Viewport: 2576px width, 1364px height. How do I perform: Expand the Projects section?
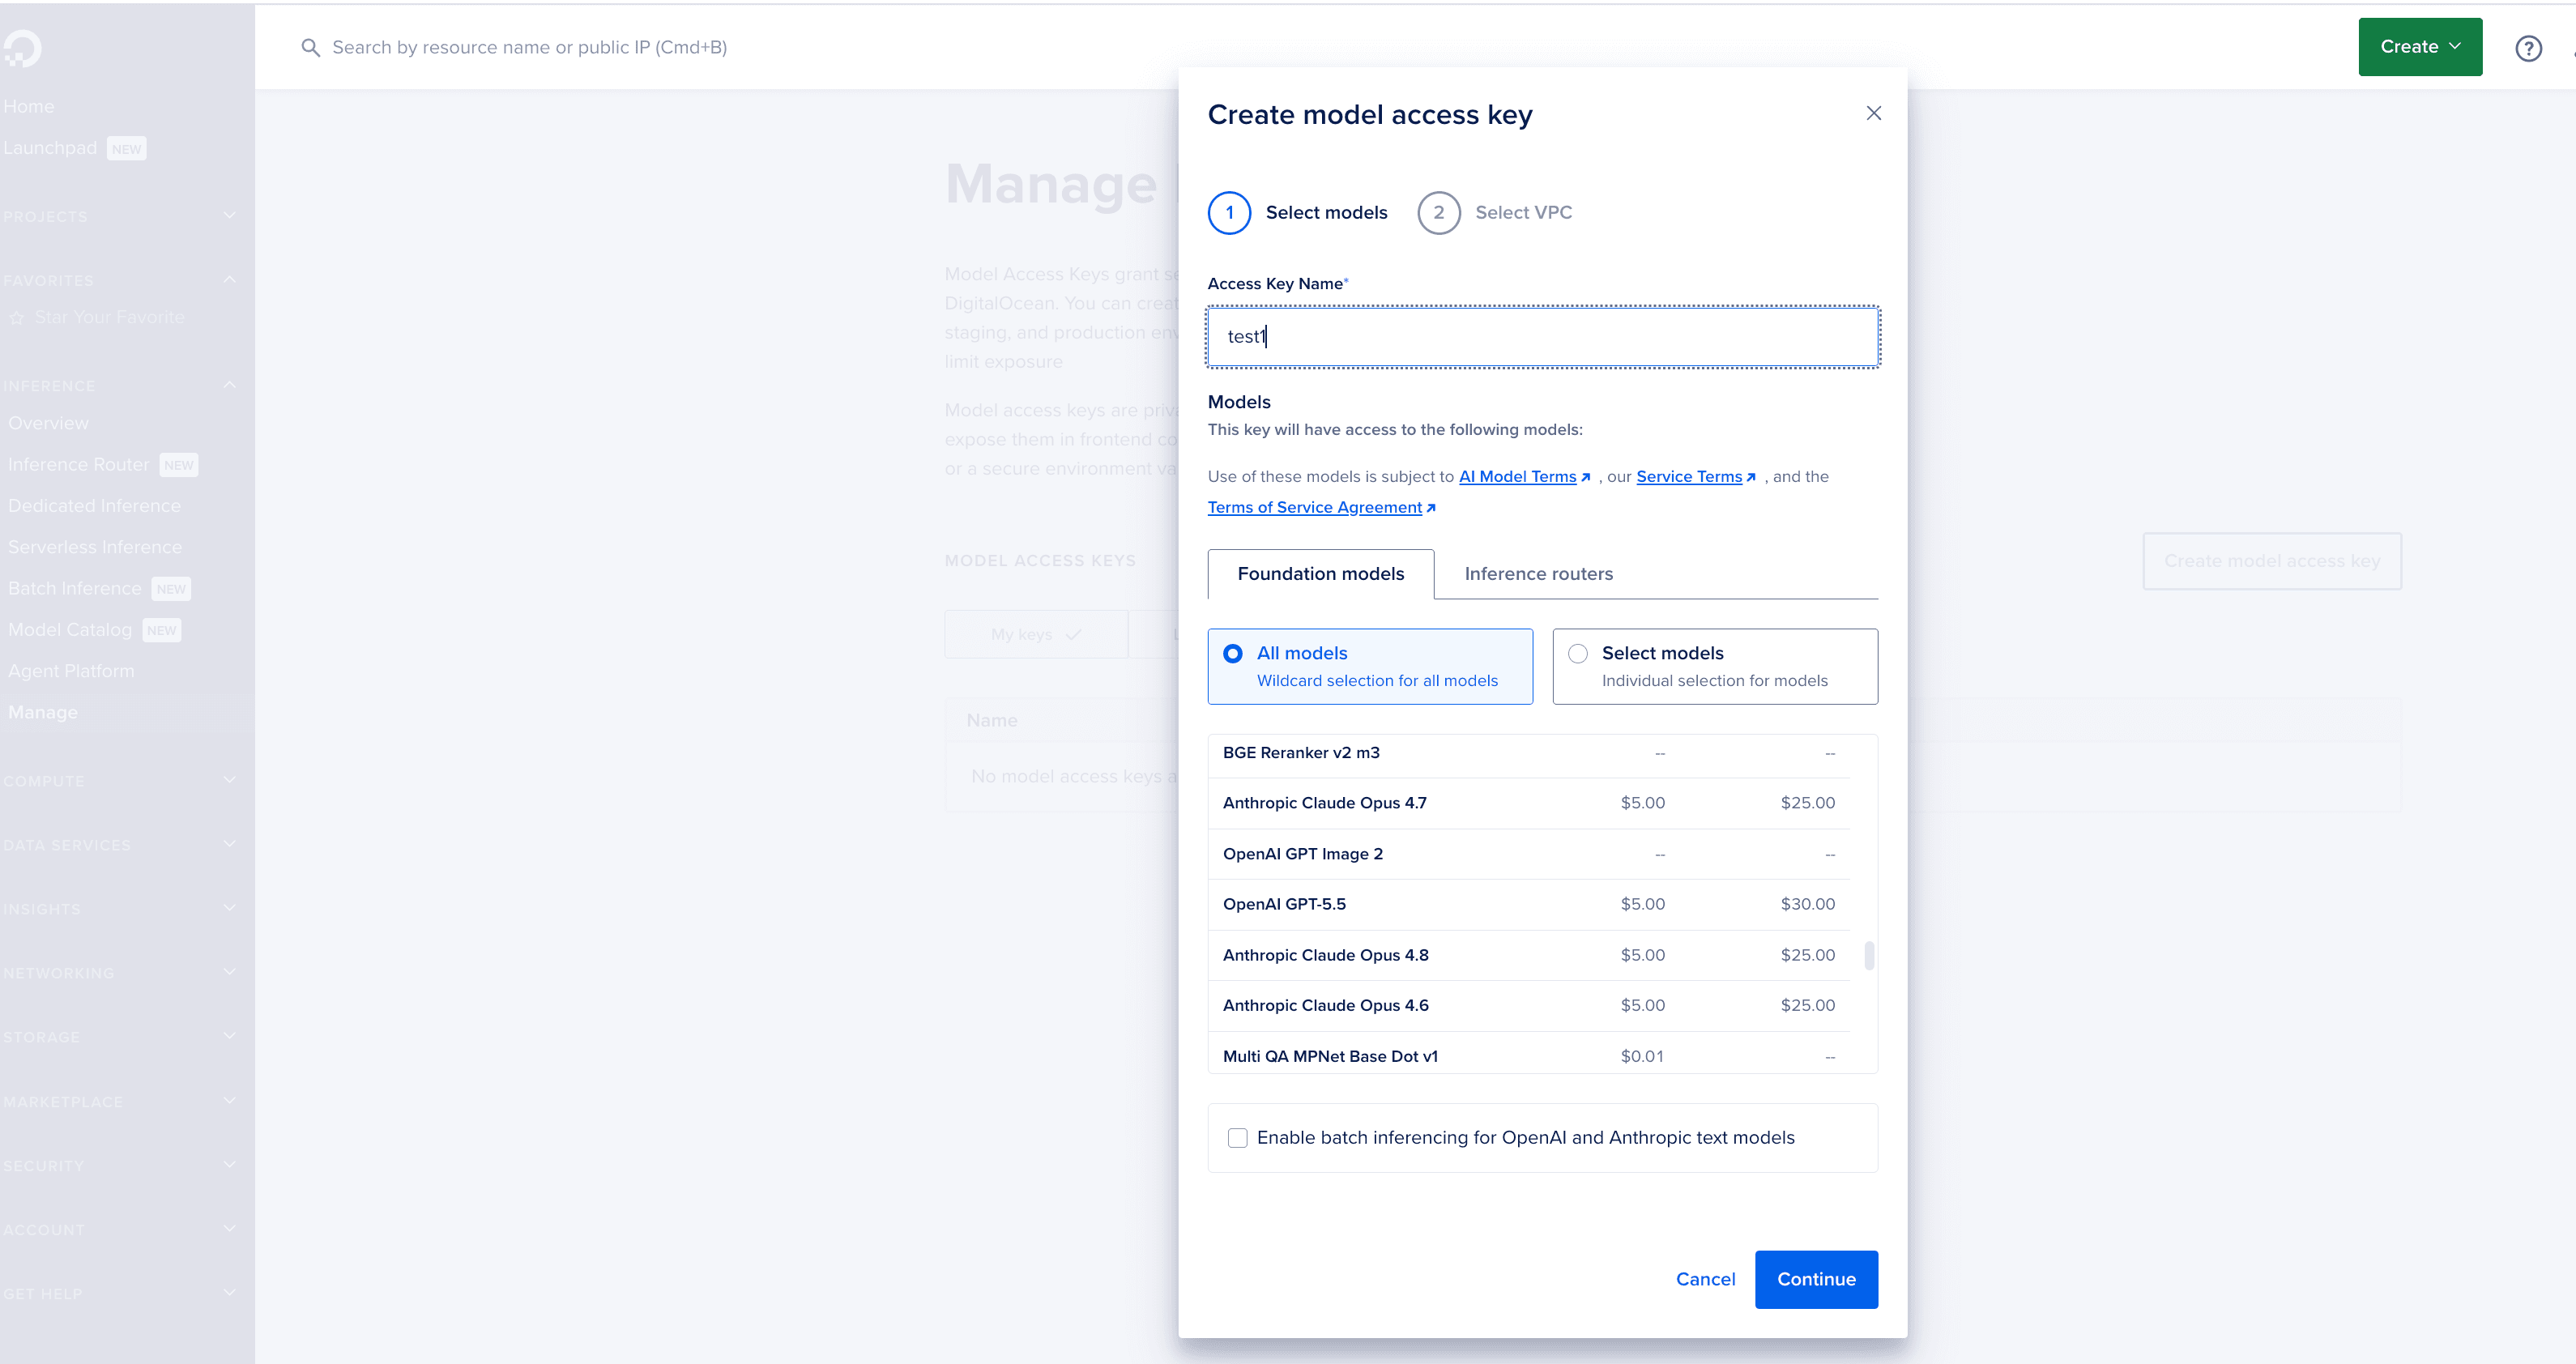tap(119, 216)
